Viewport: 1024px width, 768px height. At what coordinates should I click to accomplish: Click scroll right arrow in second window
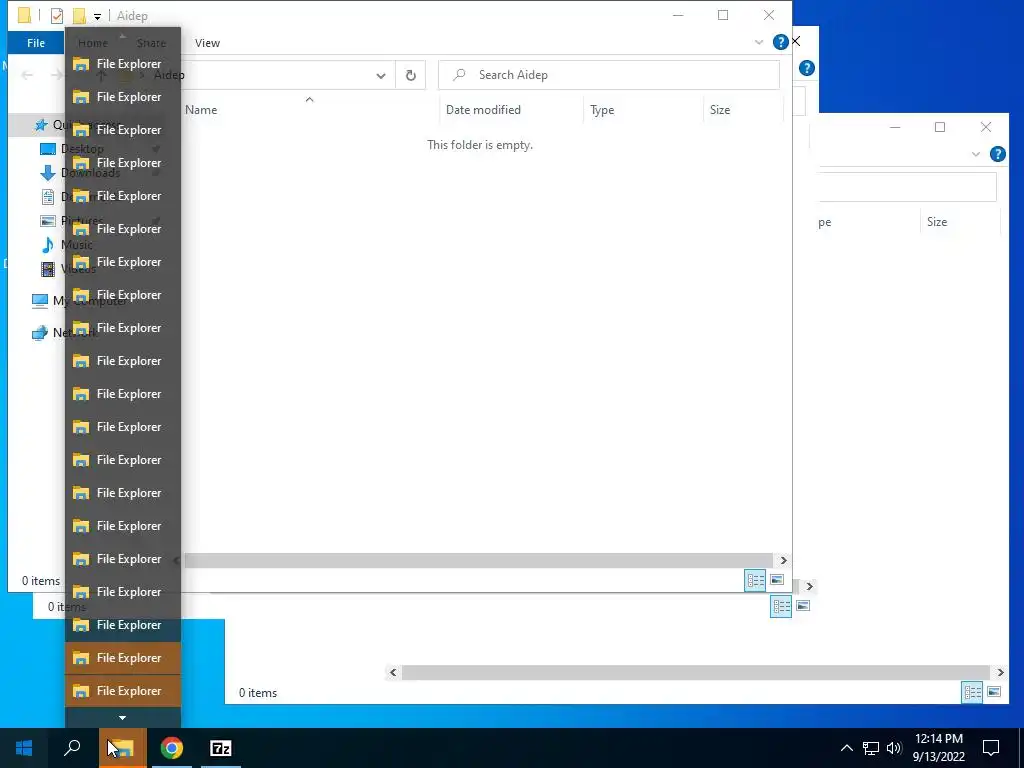[809, 586]
